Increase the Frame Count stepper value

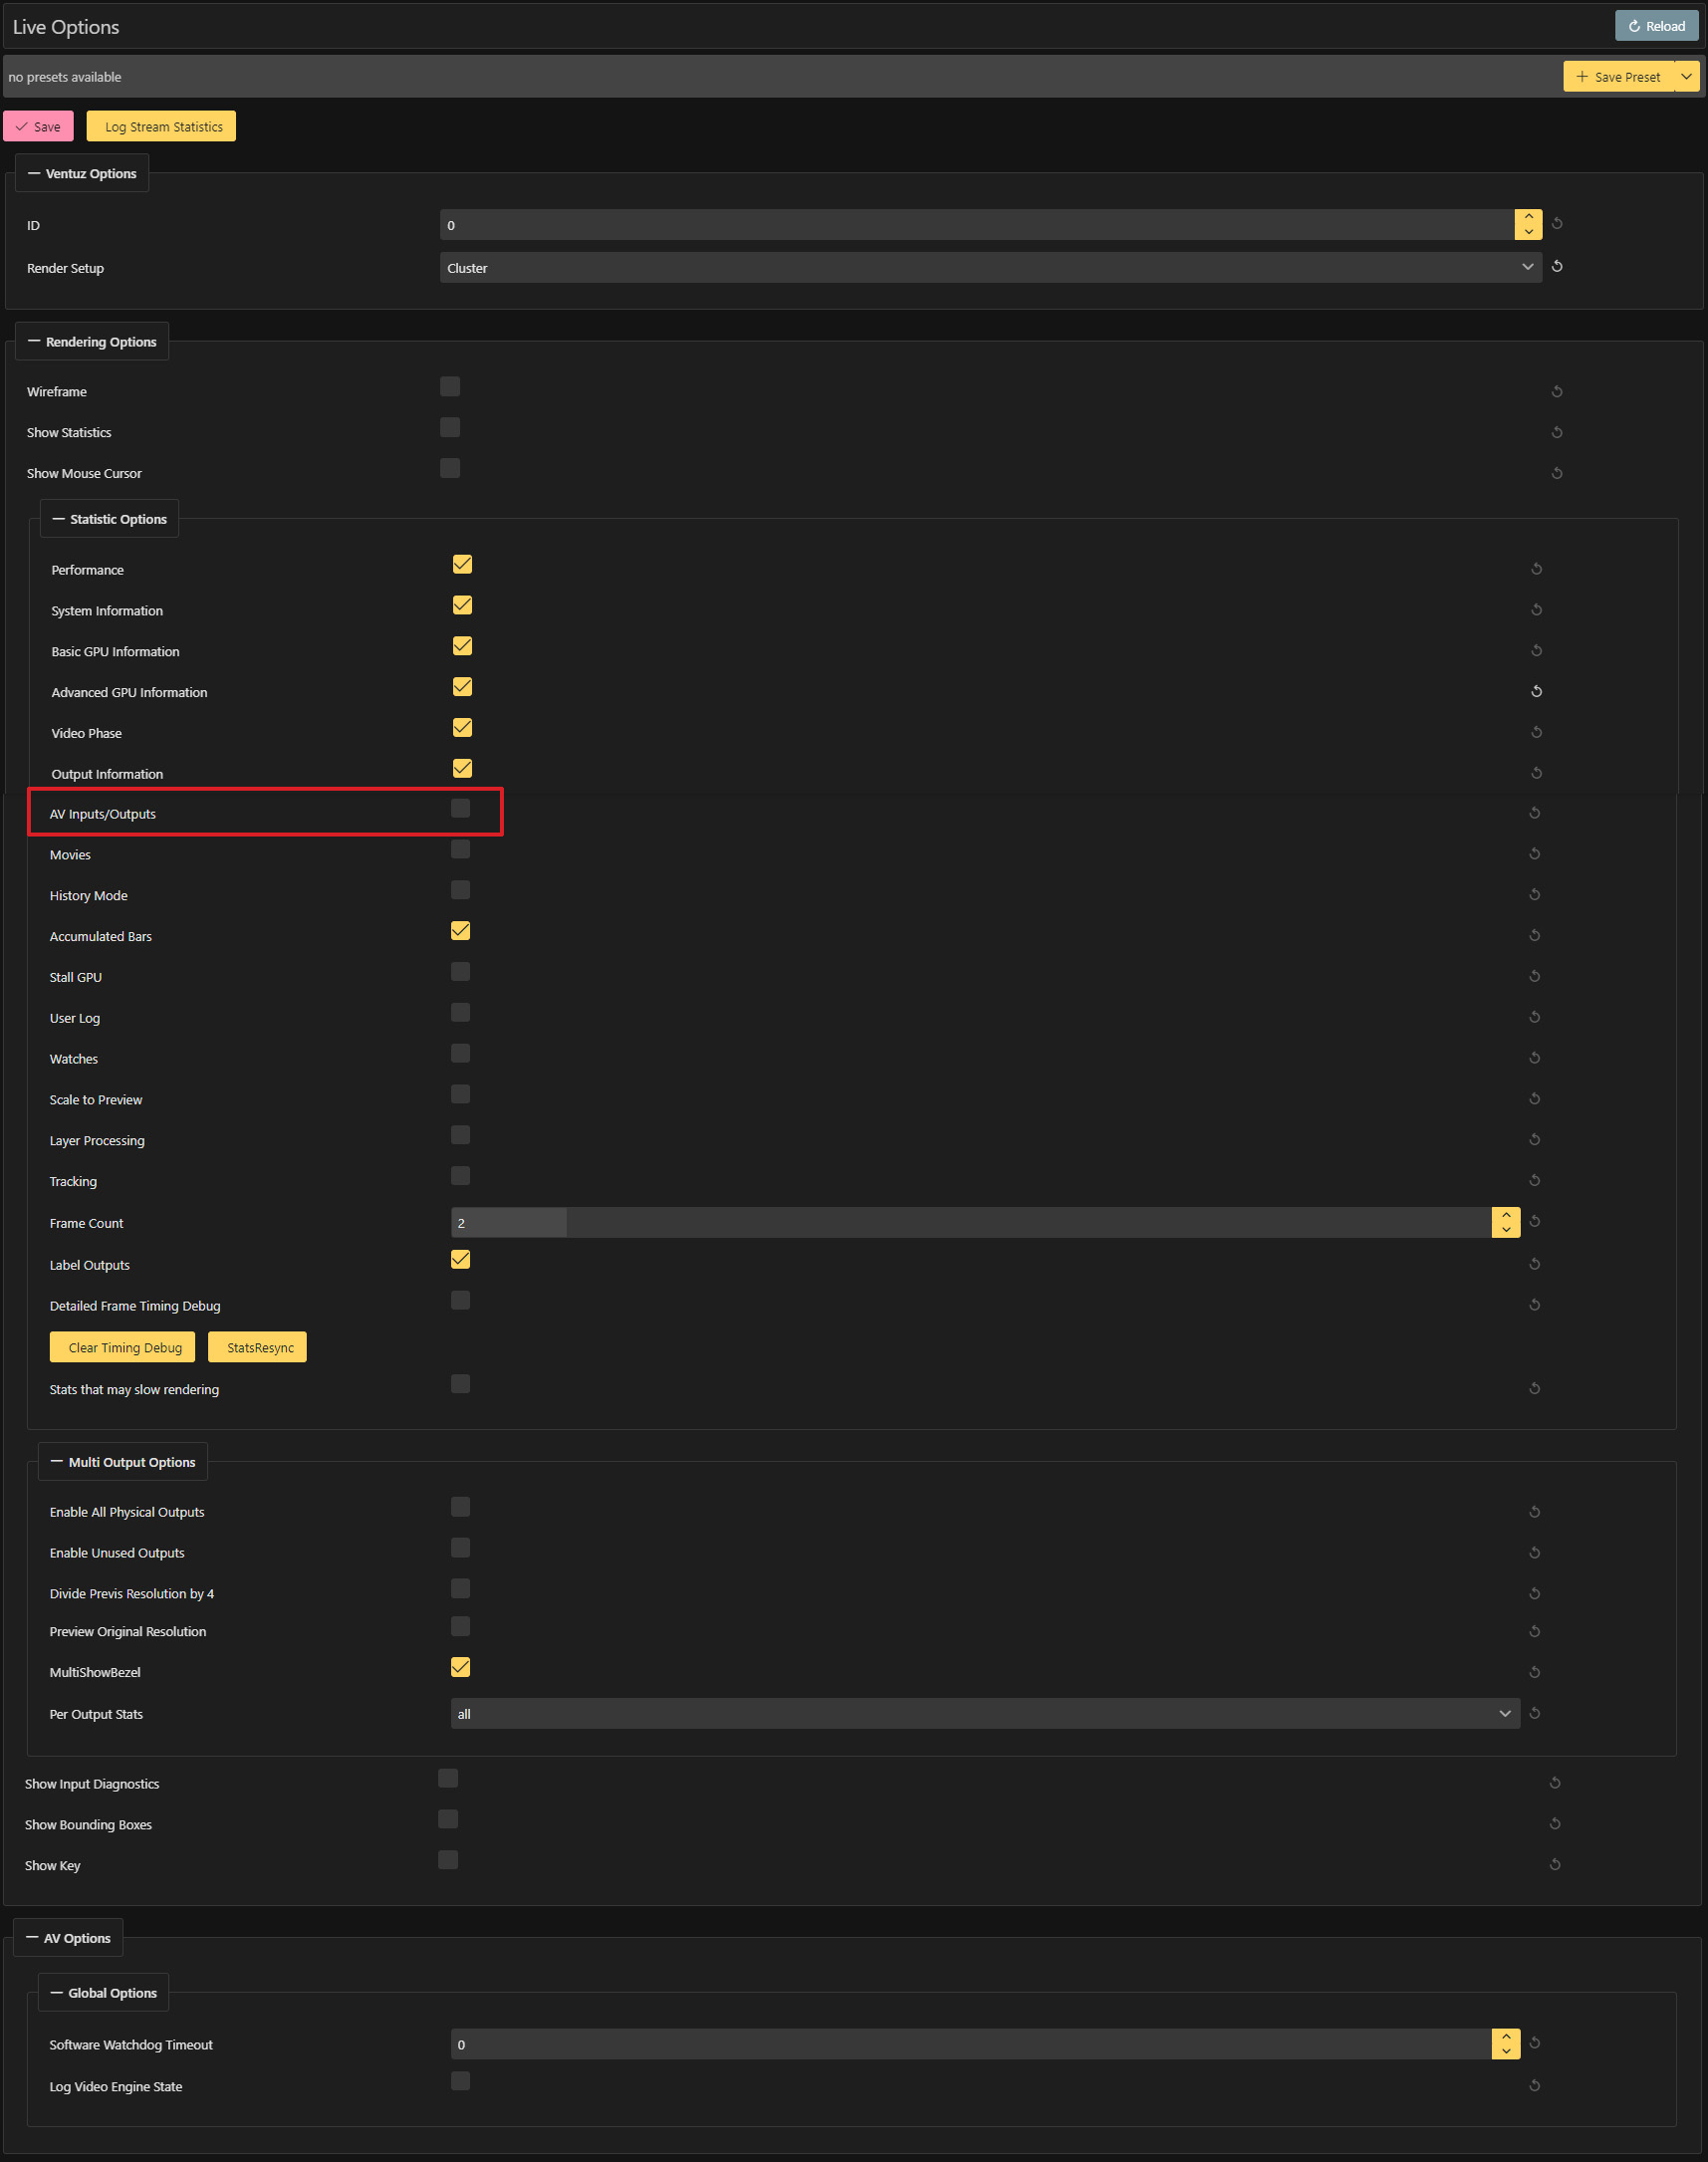coord(1505,1215)
